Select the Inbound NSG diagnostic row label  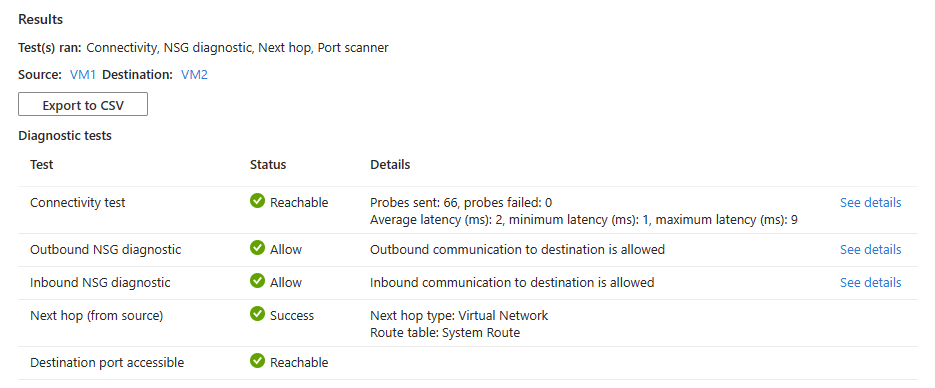click(100, 283)
